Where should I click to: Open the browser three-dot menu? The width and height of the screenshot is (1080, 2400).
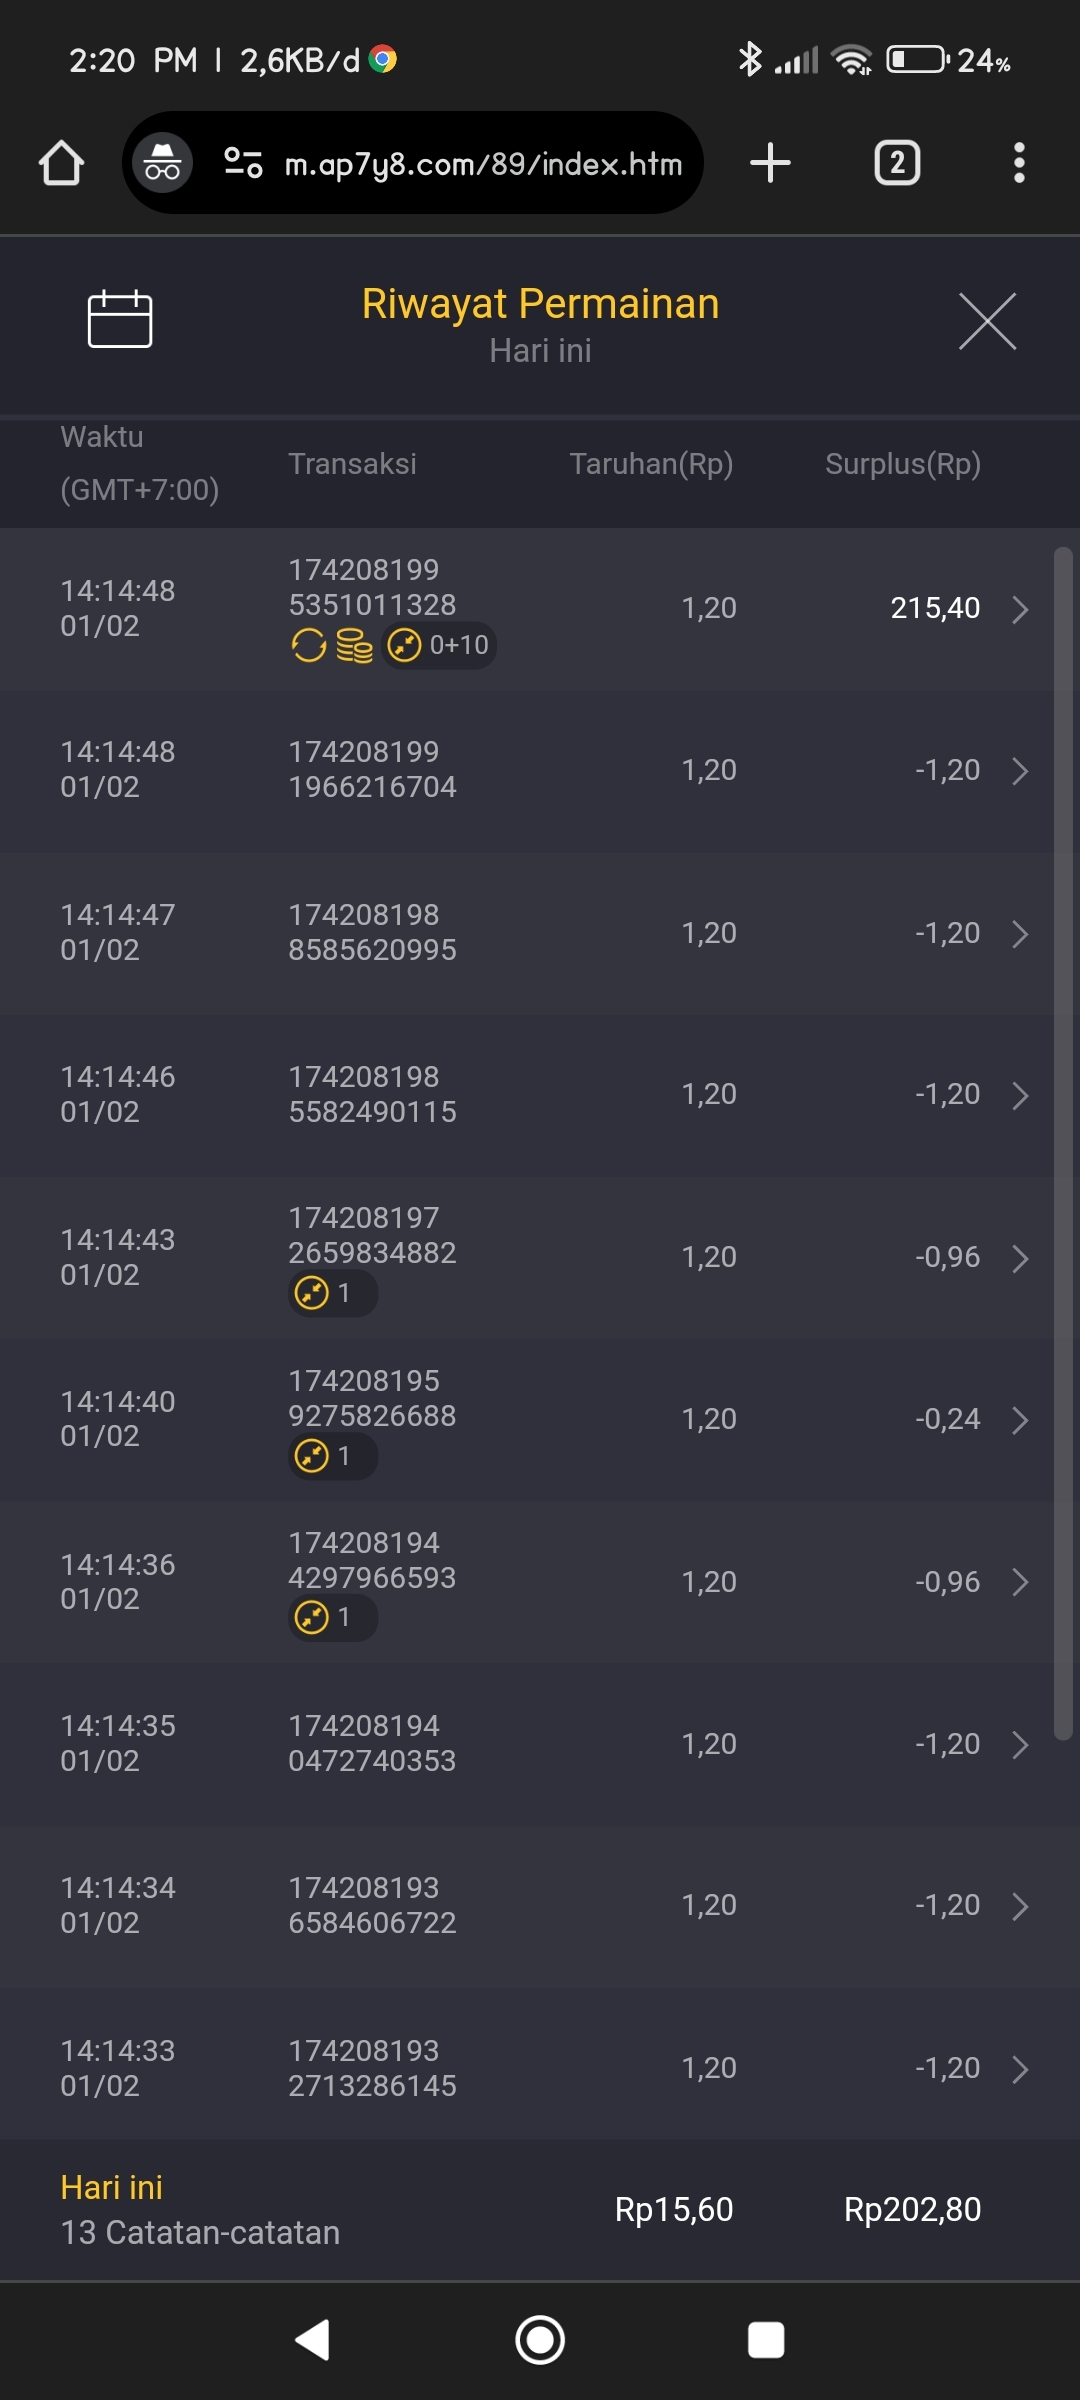[1019, 163]
